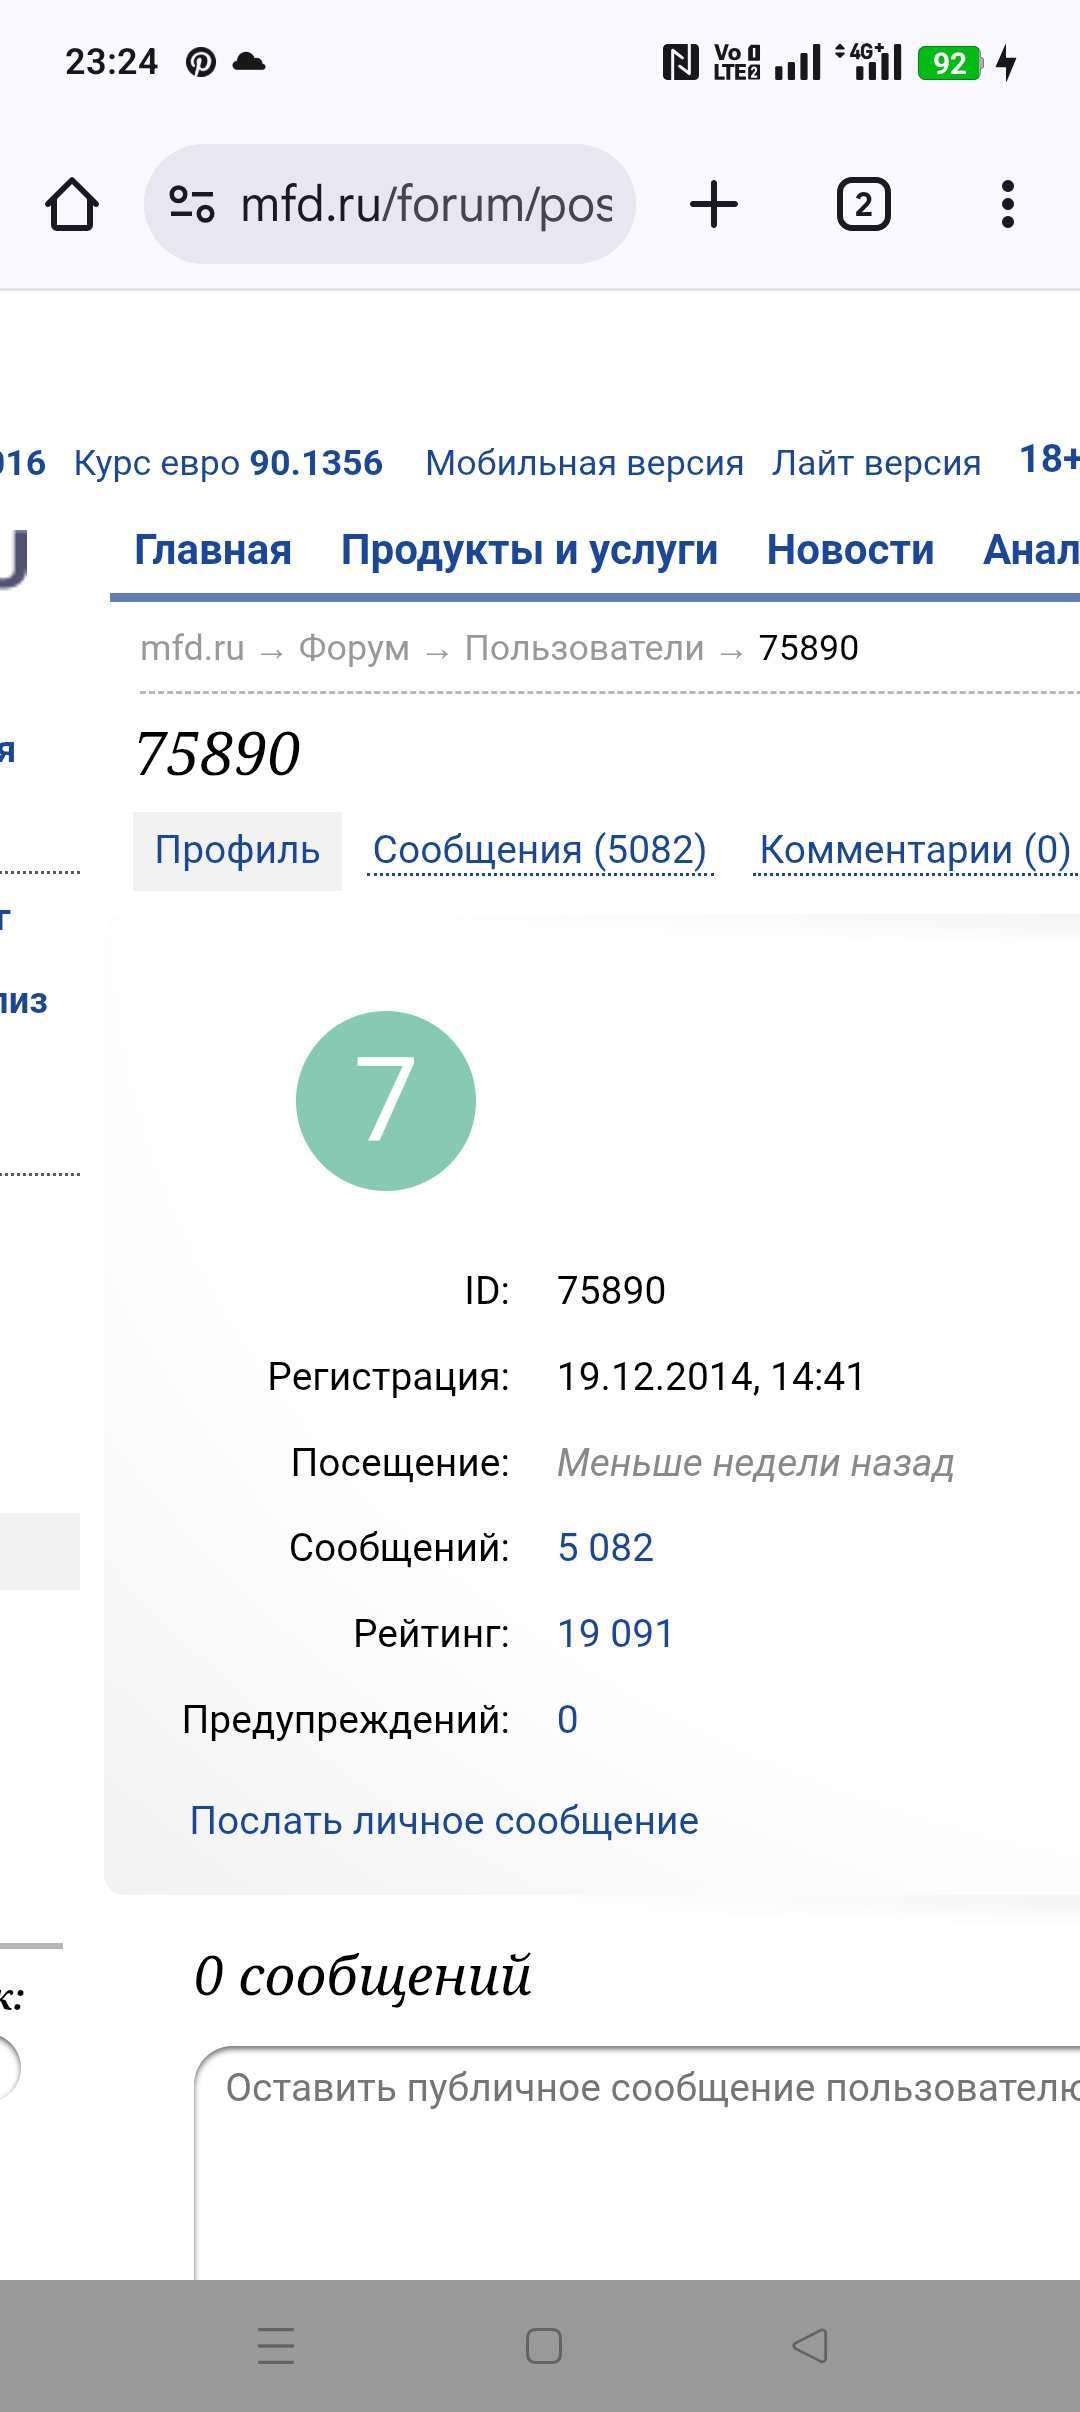Click the Меньше недели назад text
The height and width of the screenshot is (2412, 1080).
(755, 1463)
